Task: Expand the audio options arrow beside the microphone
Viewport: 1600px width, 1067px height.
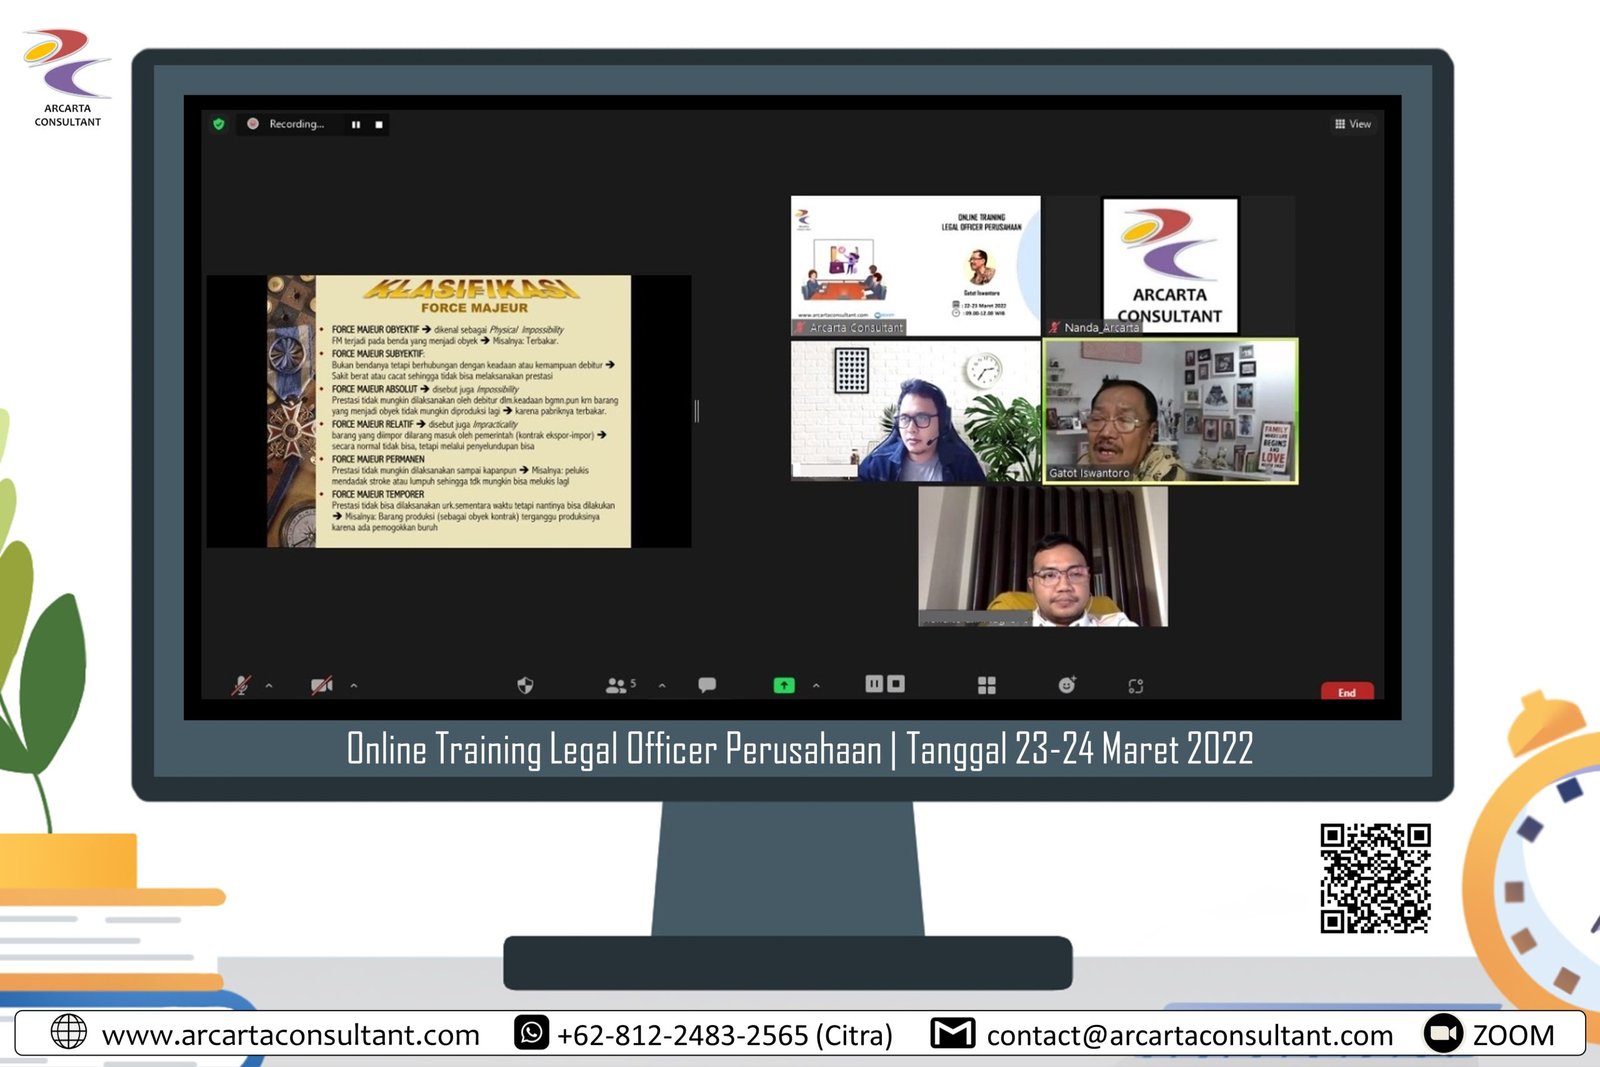Action: tap(269, 686)
